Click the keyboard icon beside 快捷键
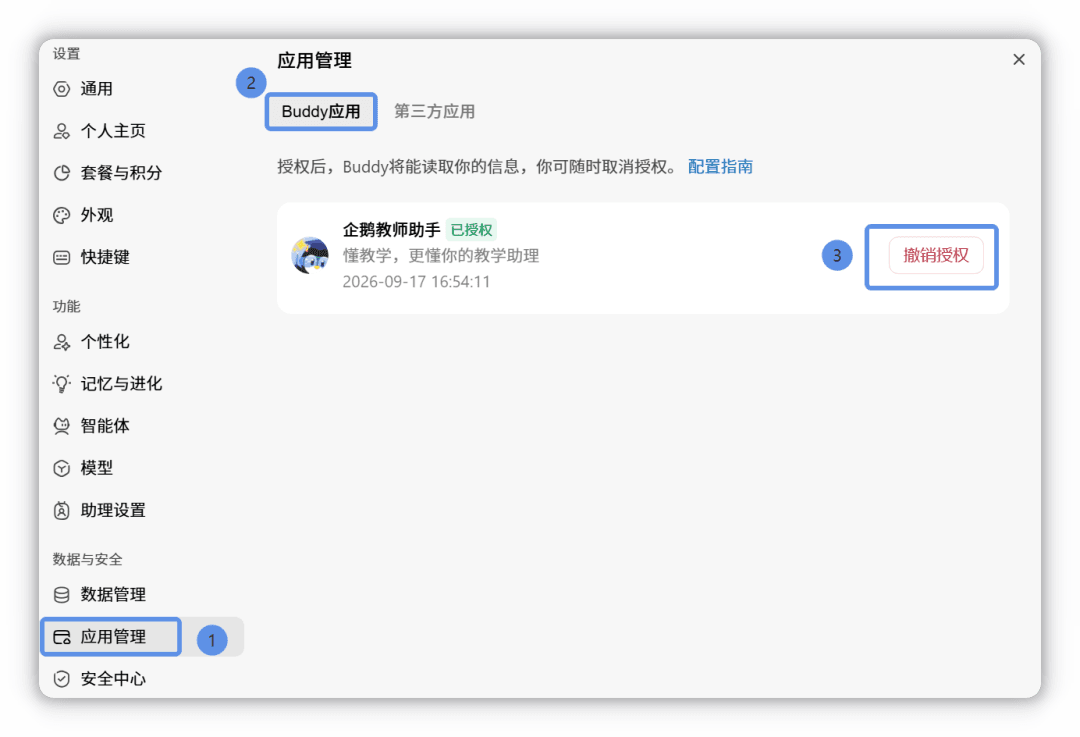The height and width of the screenshot is (737, 1080). [61, 258]
